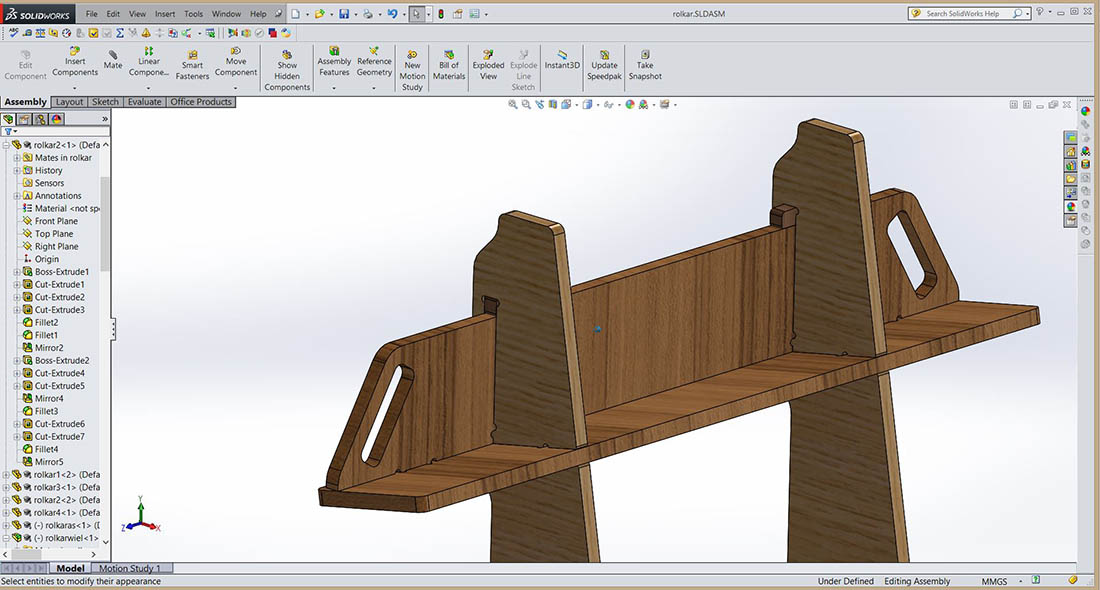The width and height of the screenshot is (1100, 590).
Task: Toggle the yellow checkmark icon in second toolbar
Action: point(93,33)
